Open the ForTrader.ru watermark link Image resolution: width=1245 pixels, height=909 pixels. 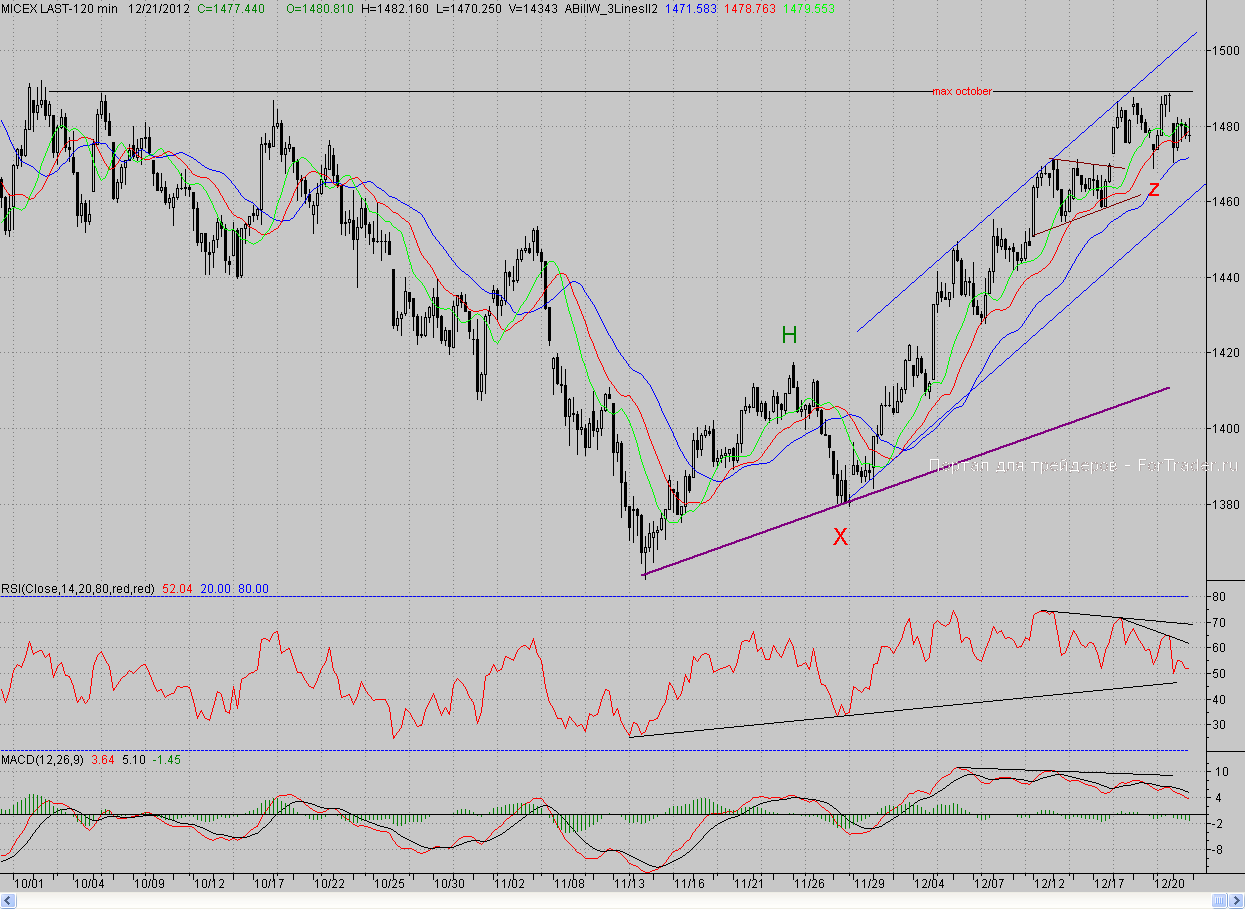[1083, 465]
